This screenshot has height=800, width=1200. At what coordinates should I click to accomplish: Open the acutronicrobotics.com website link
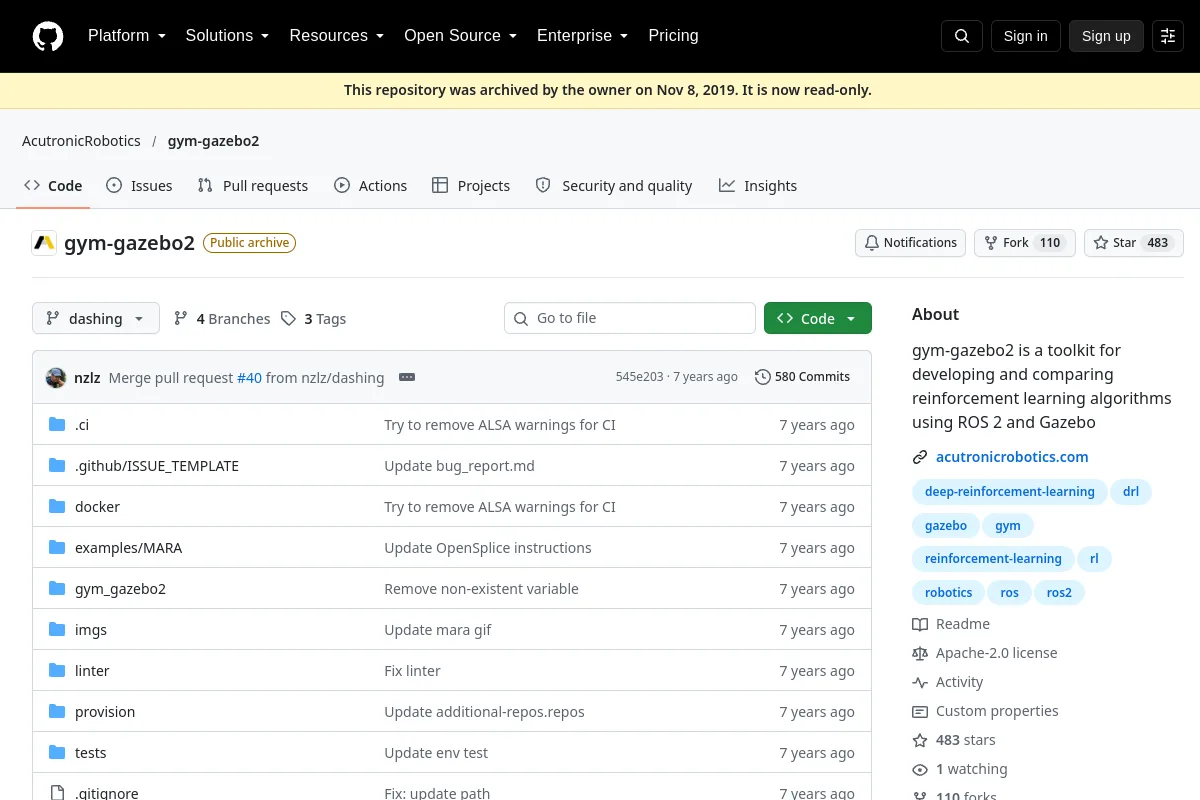point(1012,457)
